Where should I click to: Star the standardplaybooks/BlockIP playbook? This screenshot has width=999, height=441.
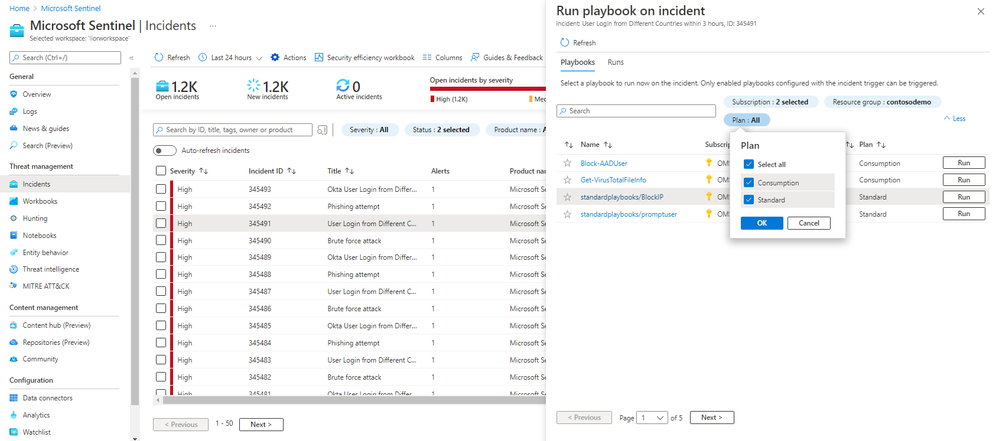(567, 198)
